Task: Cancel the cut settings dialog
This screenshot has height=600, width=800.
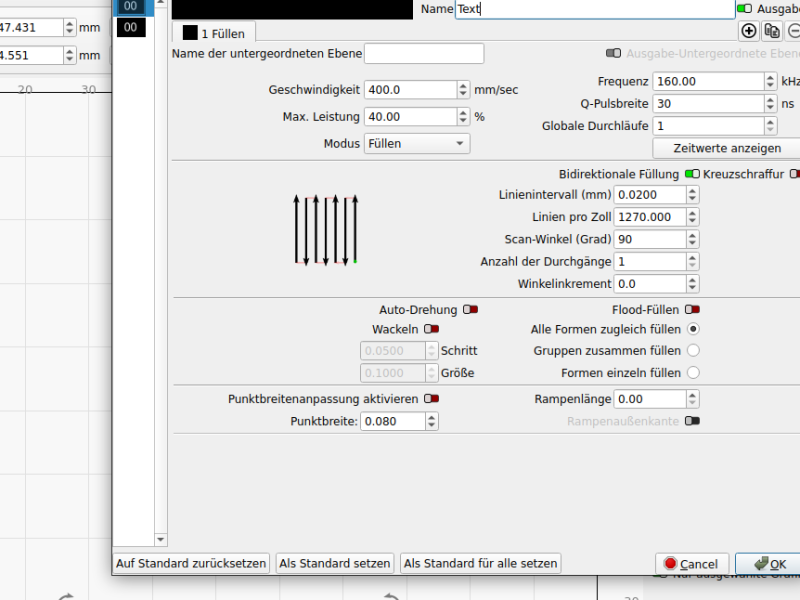Action: point(692,564)
